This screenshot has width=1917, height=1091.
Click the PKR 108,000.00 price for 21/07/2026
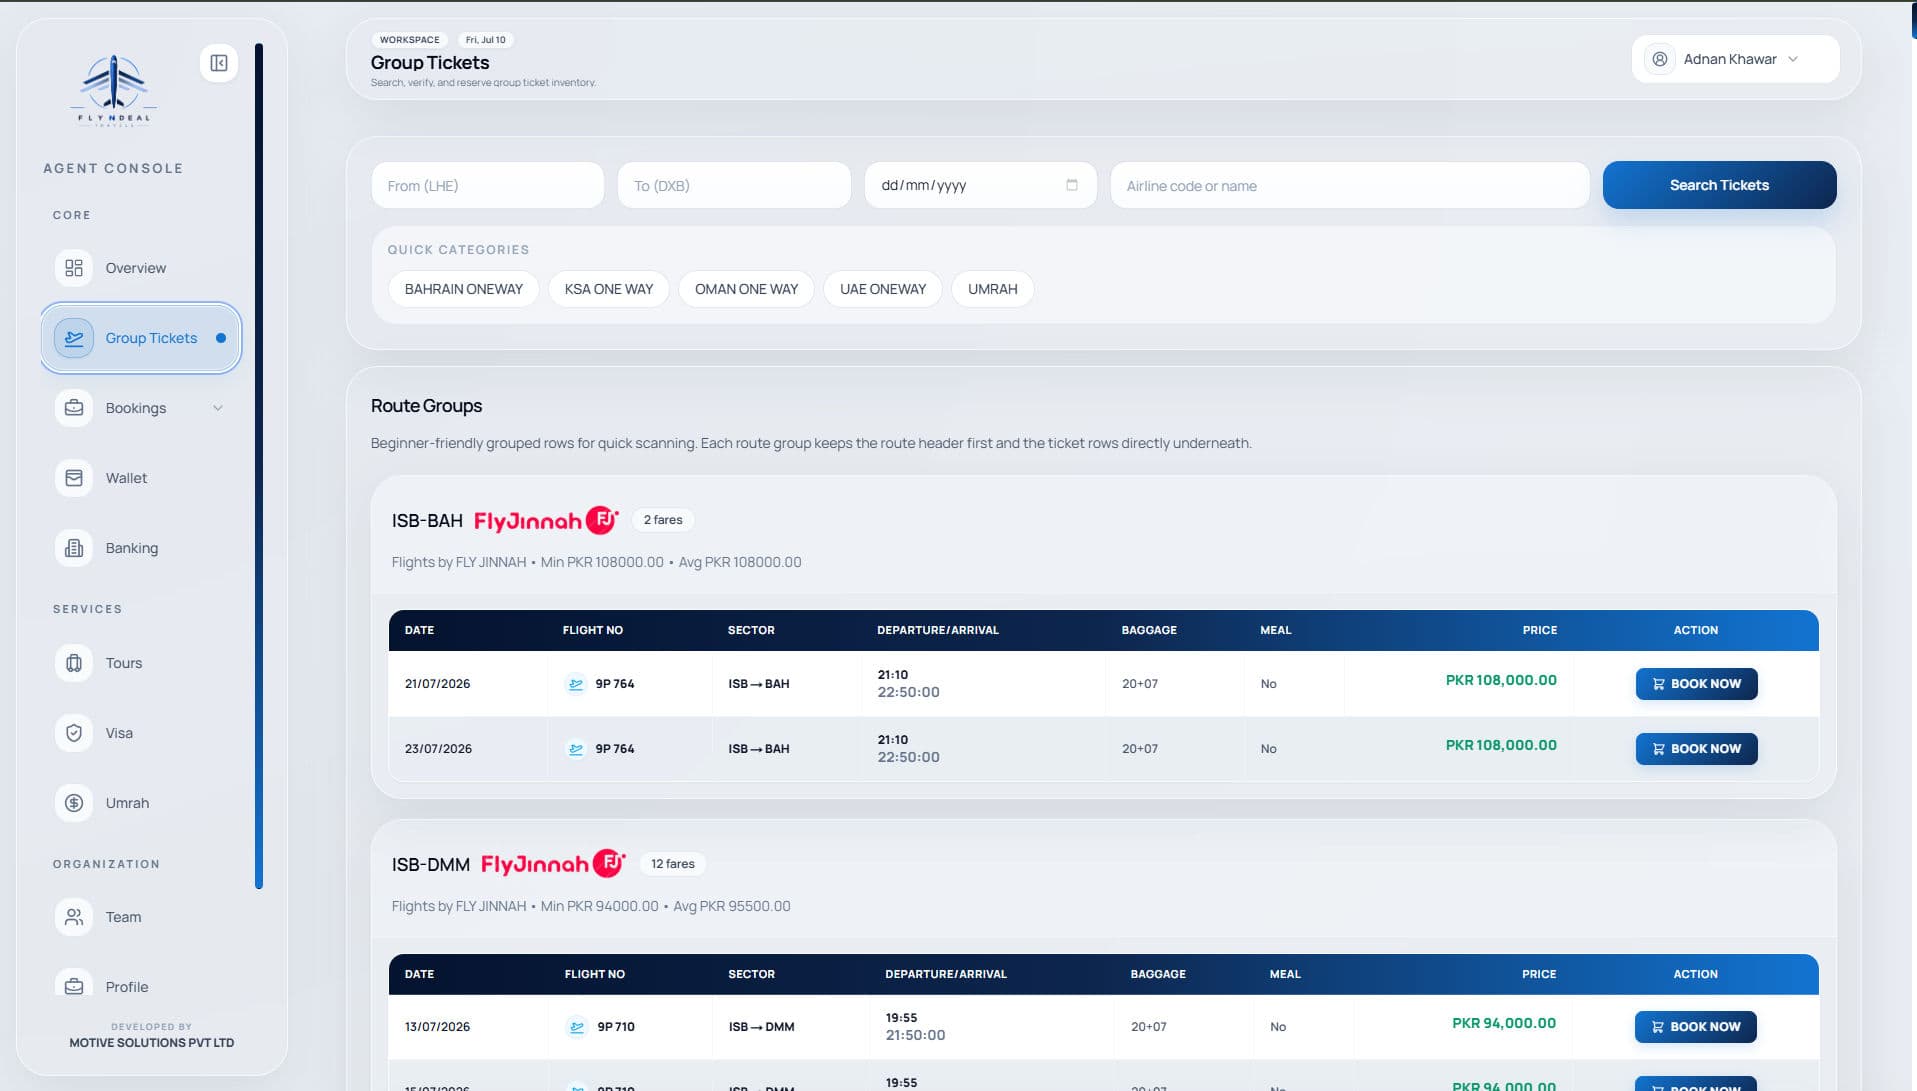1501,680
